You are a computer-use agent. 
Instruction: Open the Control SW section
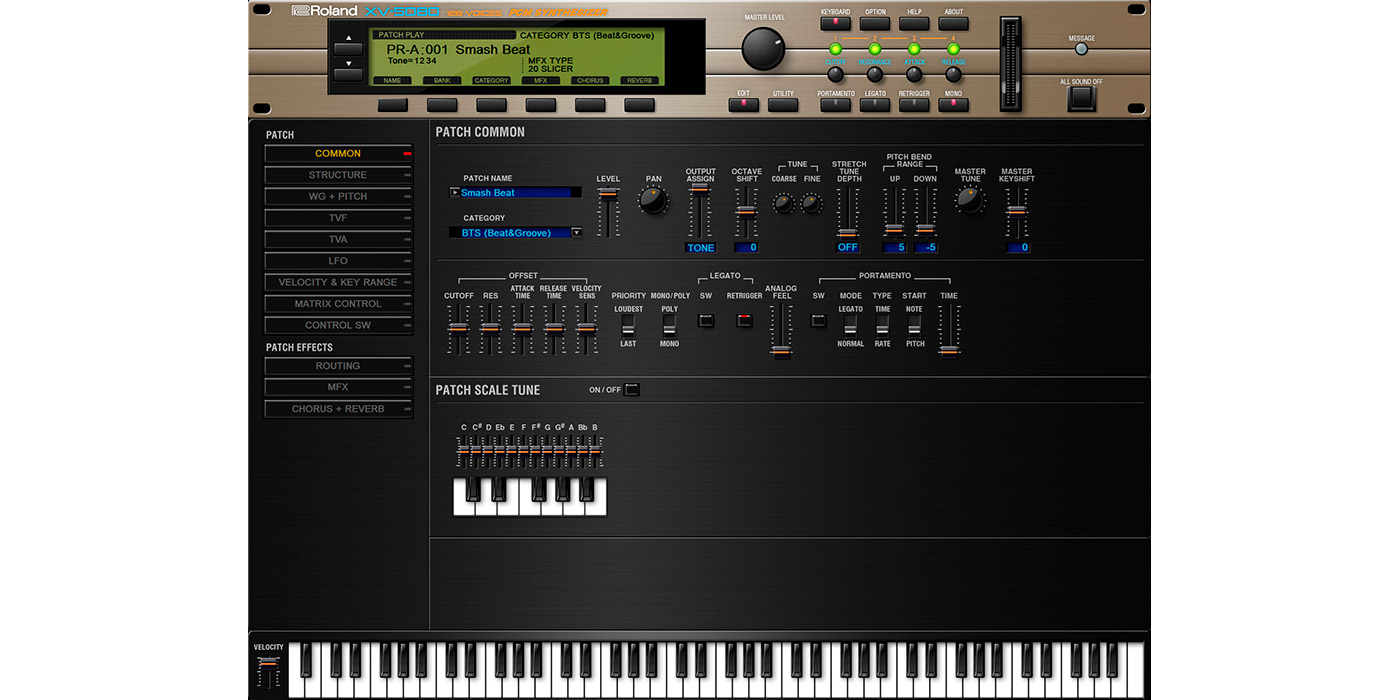coord(338,326)
